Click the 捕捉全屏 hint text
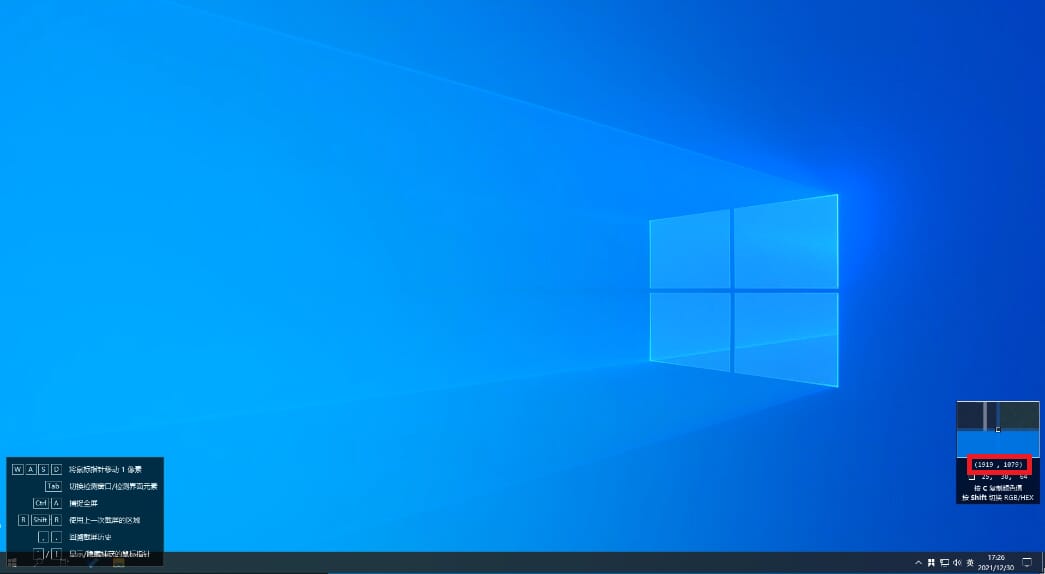 coord(83,503)
